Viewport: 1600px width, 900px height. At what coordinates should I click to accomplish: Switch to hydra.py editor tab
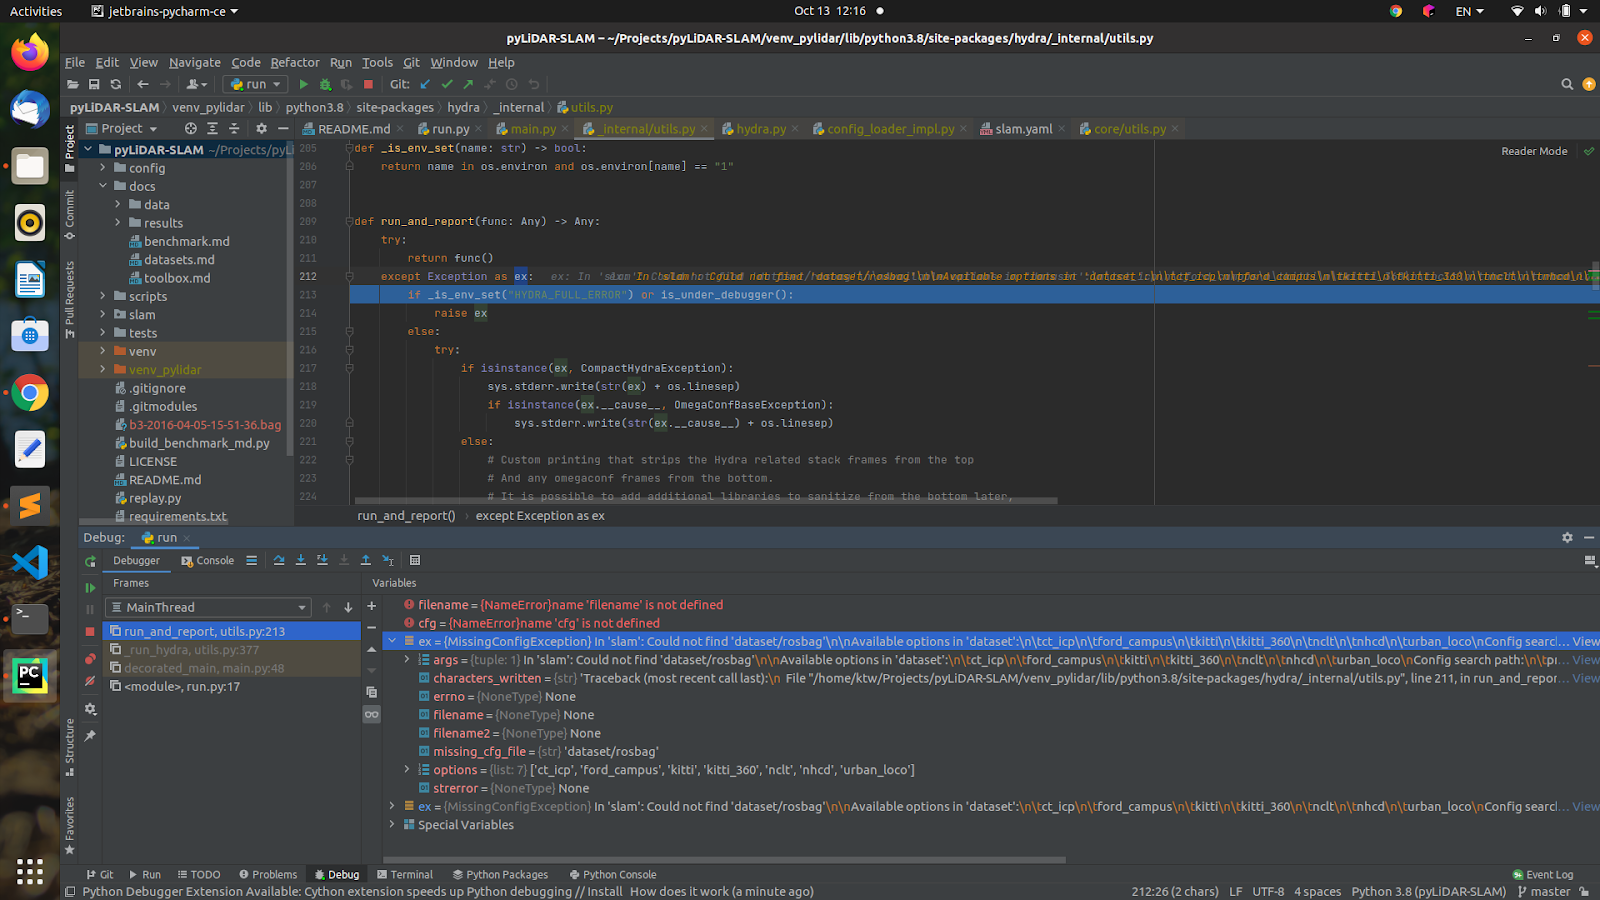[x=760, y=129]
